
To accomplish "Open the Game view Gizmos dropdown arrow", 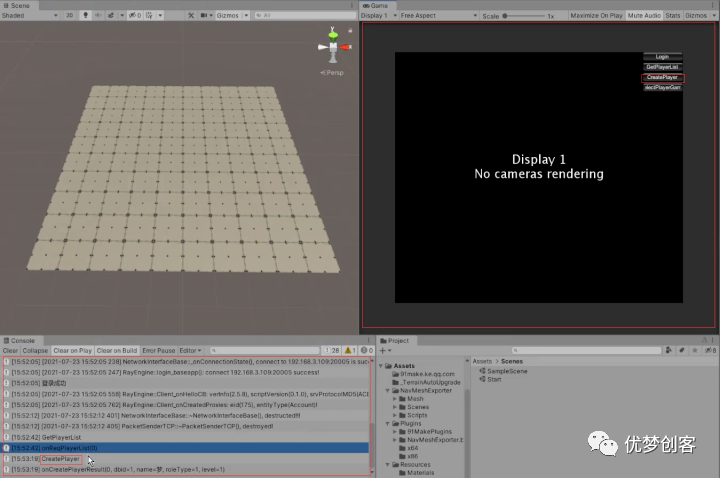I will [714, 15].
